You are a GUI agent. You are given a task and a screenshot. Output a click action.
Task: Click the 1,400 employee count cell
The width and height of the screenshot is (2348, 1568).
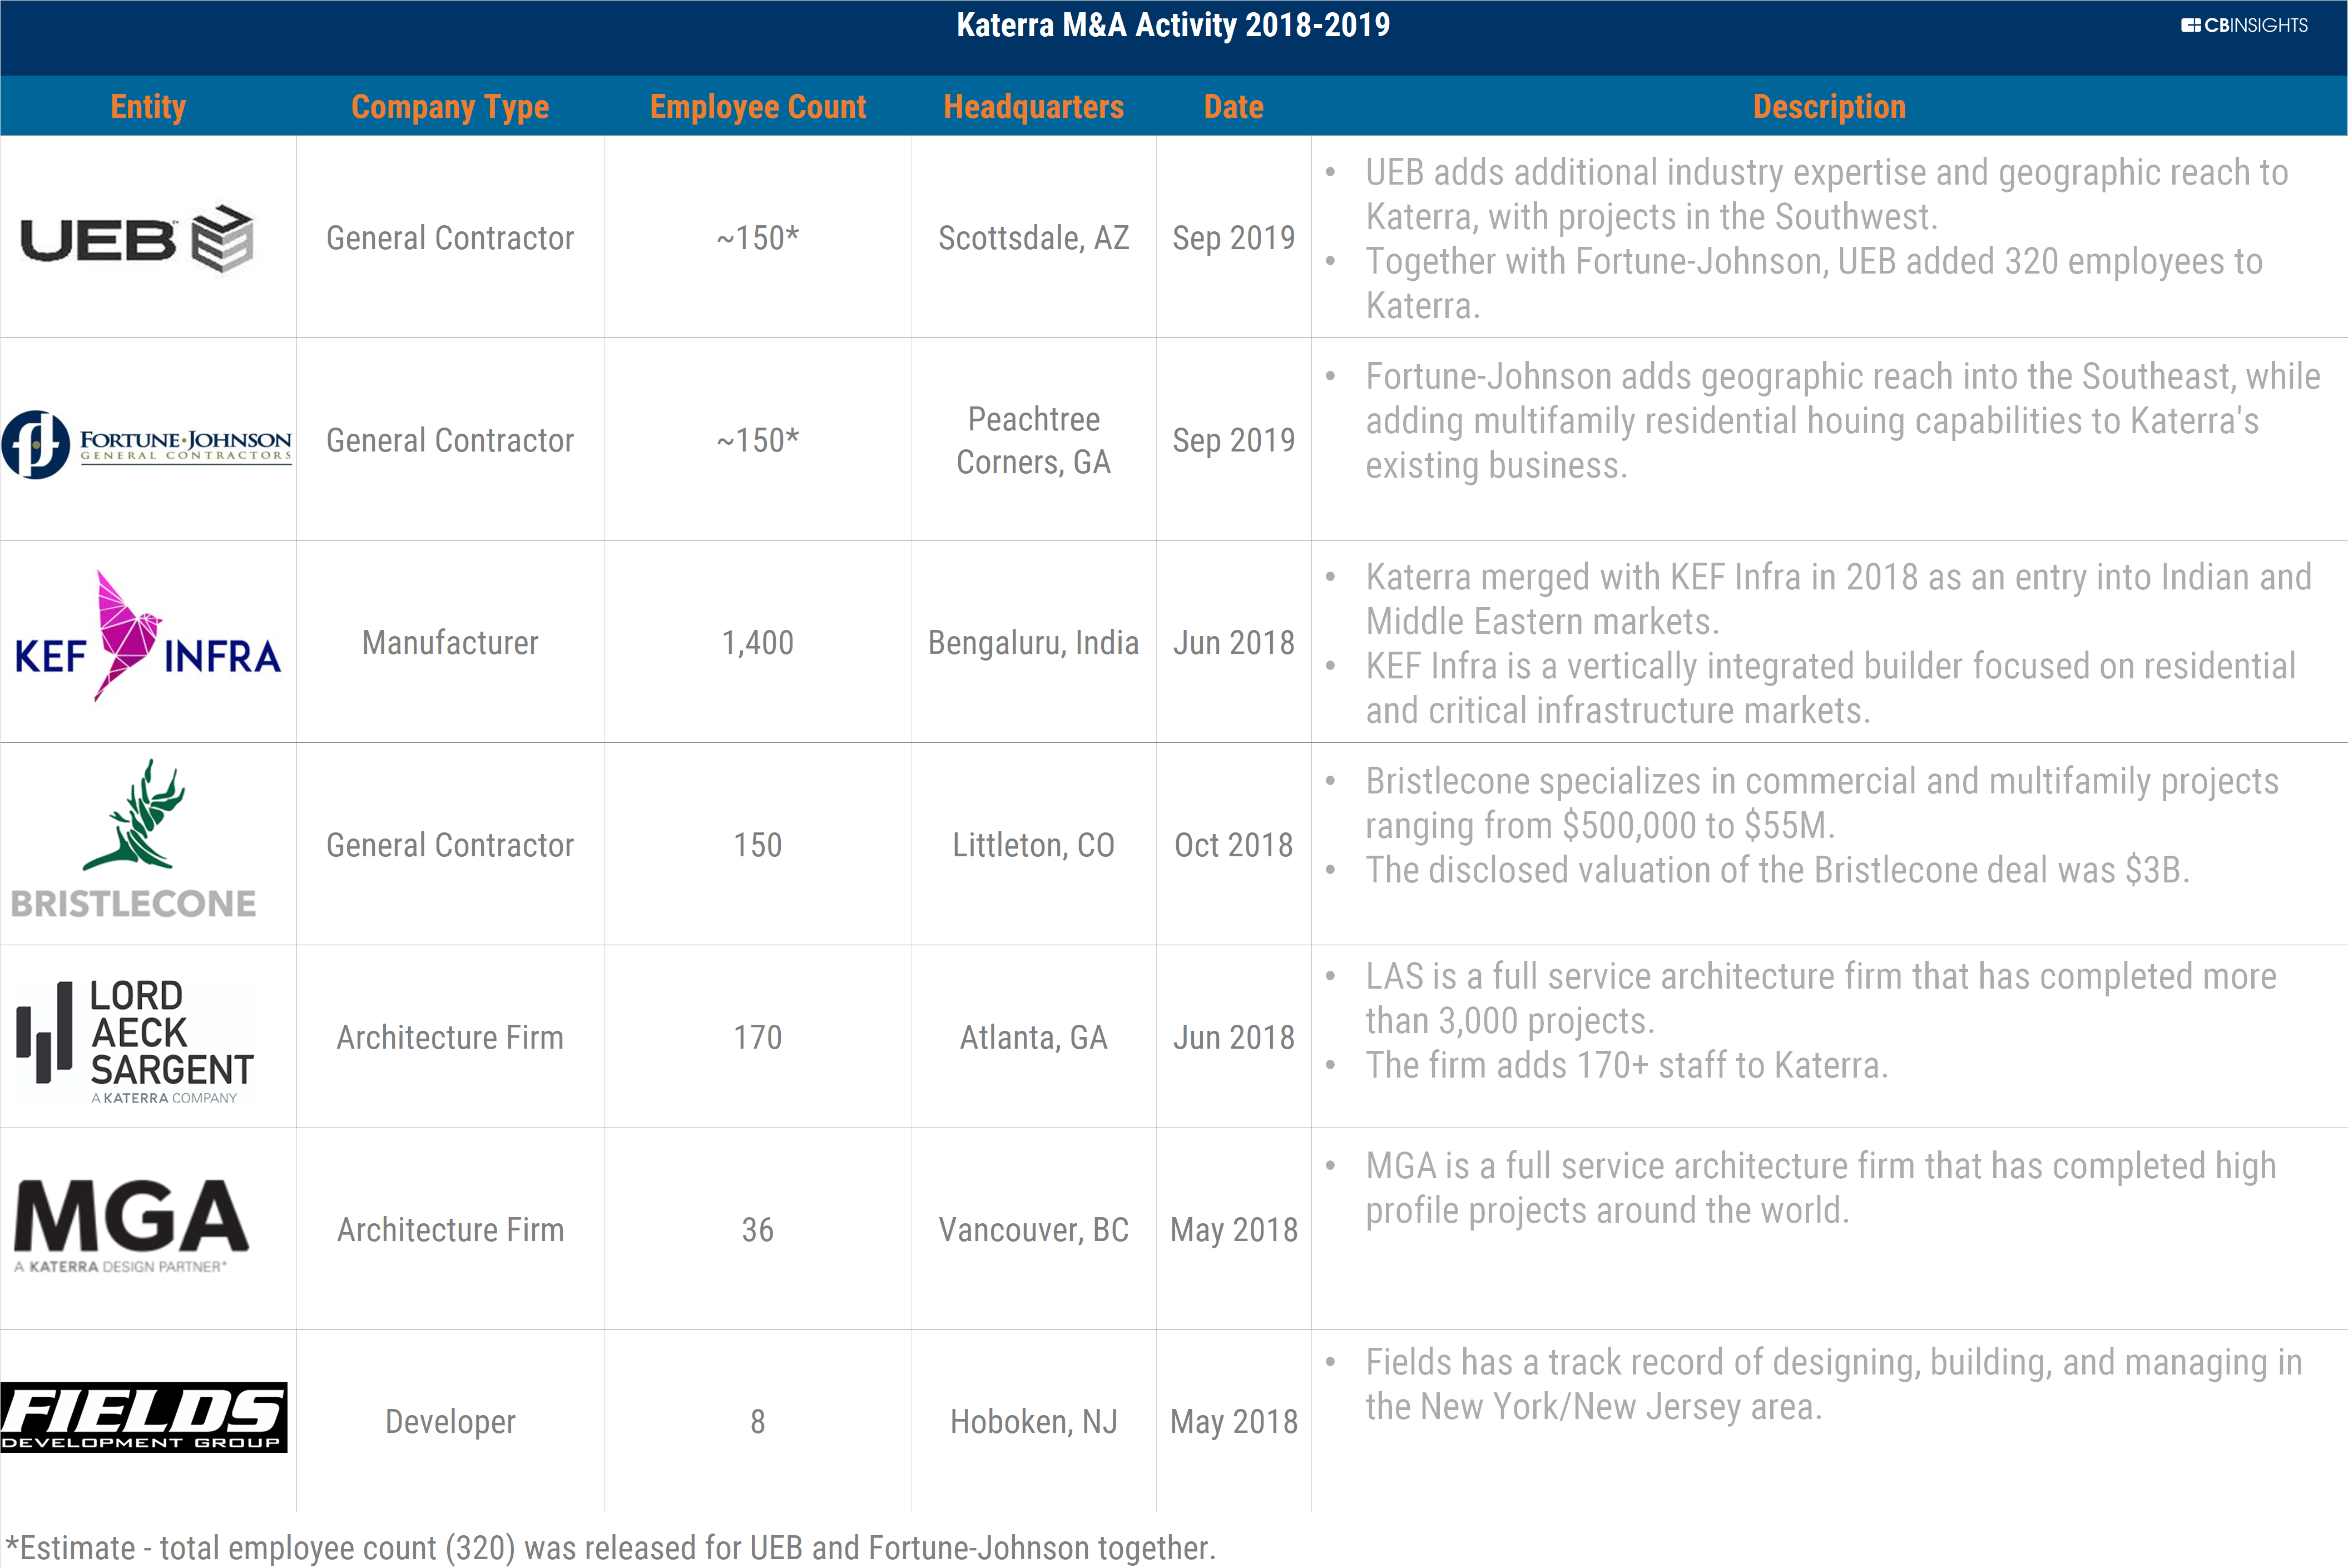[757, 642]
